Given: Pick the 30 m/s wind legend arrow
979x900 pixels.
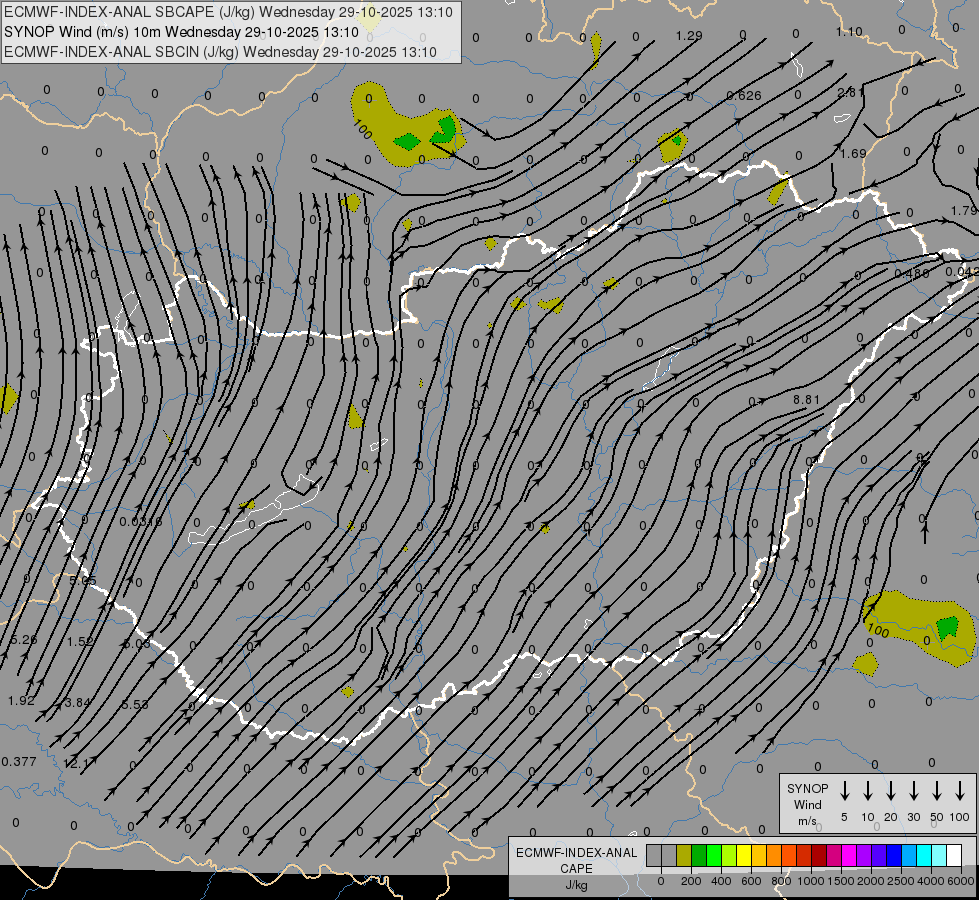Looking at the screenshot, I should [913, 791].
